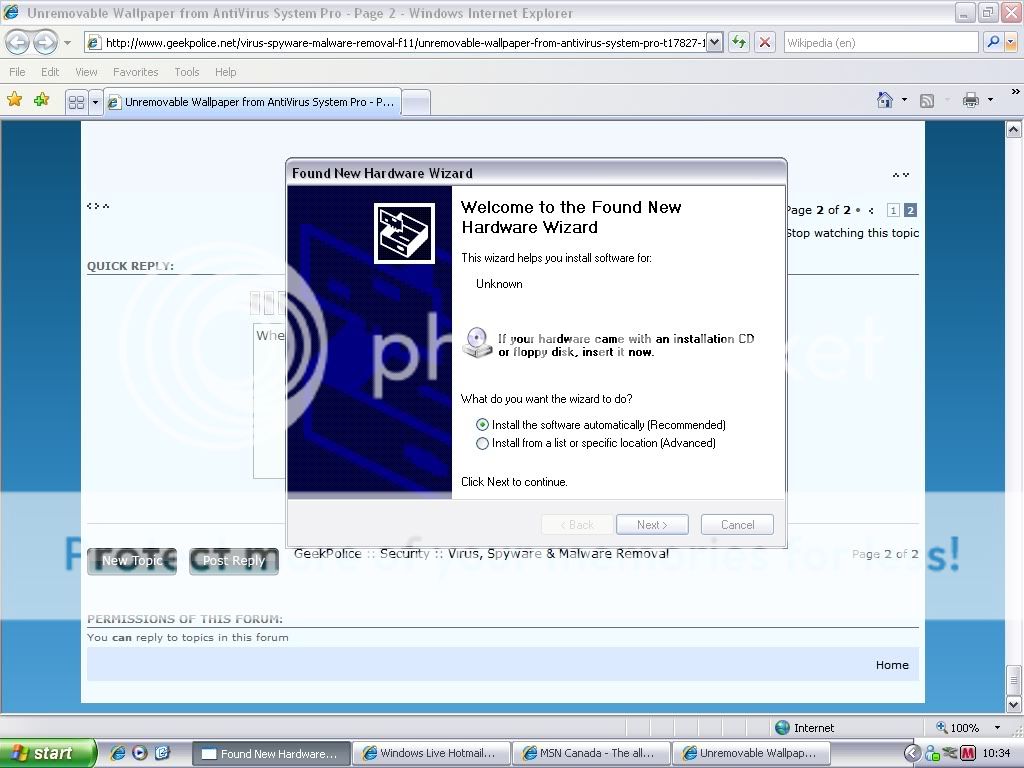Switch to Found New Hardware taskbar item
This screenshot has height=768, width=1024.
272,754
